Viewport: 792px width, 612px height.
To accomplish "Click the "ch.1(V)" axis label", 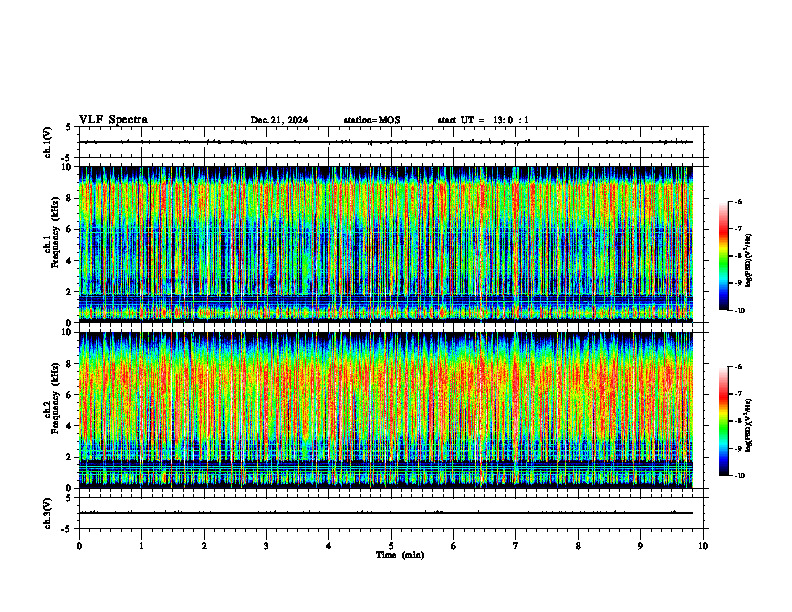I will pyautogui.click(x=47, y=142).
